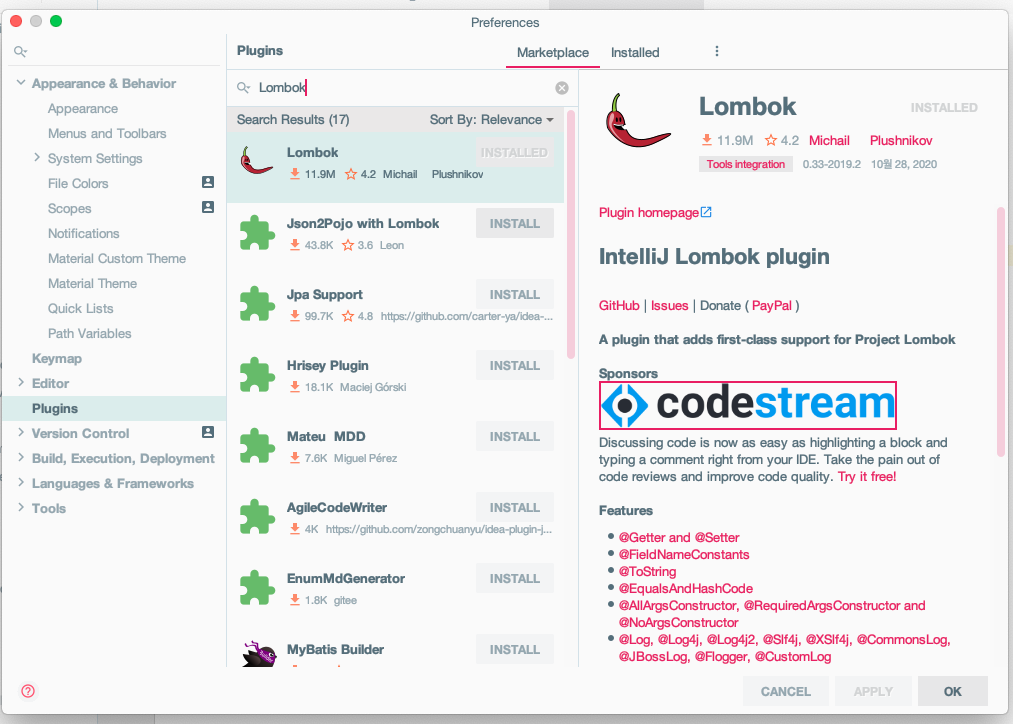Open Notifications settings page
This screenshot has height=724, width=1013.
(83, 233)
